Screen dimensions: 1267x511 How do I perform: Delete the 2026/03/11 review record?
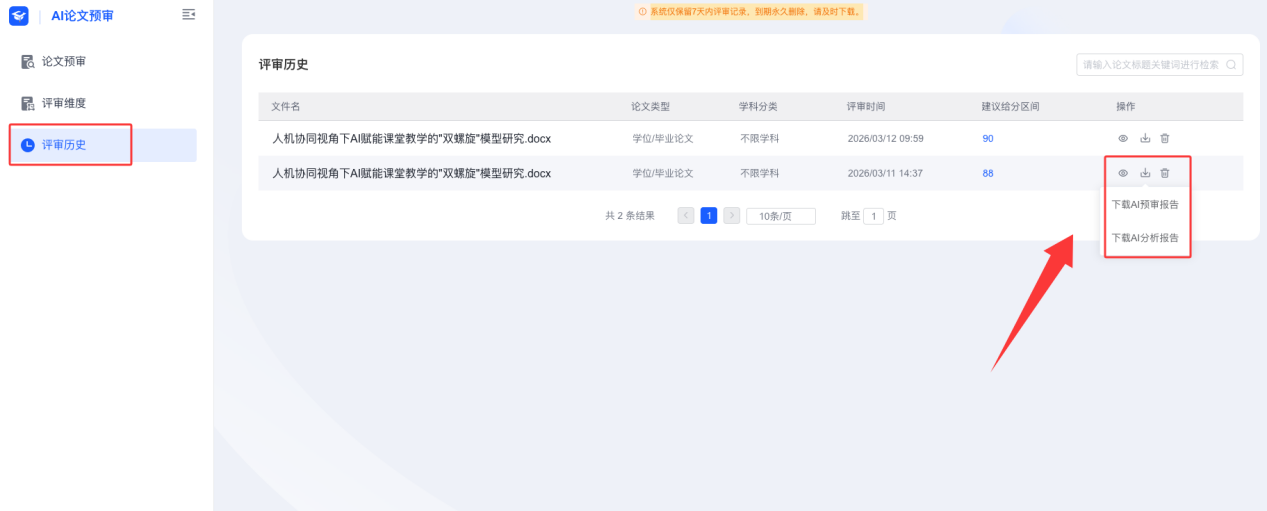(x=1165, y=173)
